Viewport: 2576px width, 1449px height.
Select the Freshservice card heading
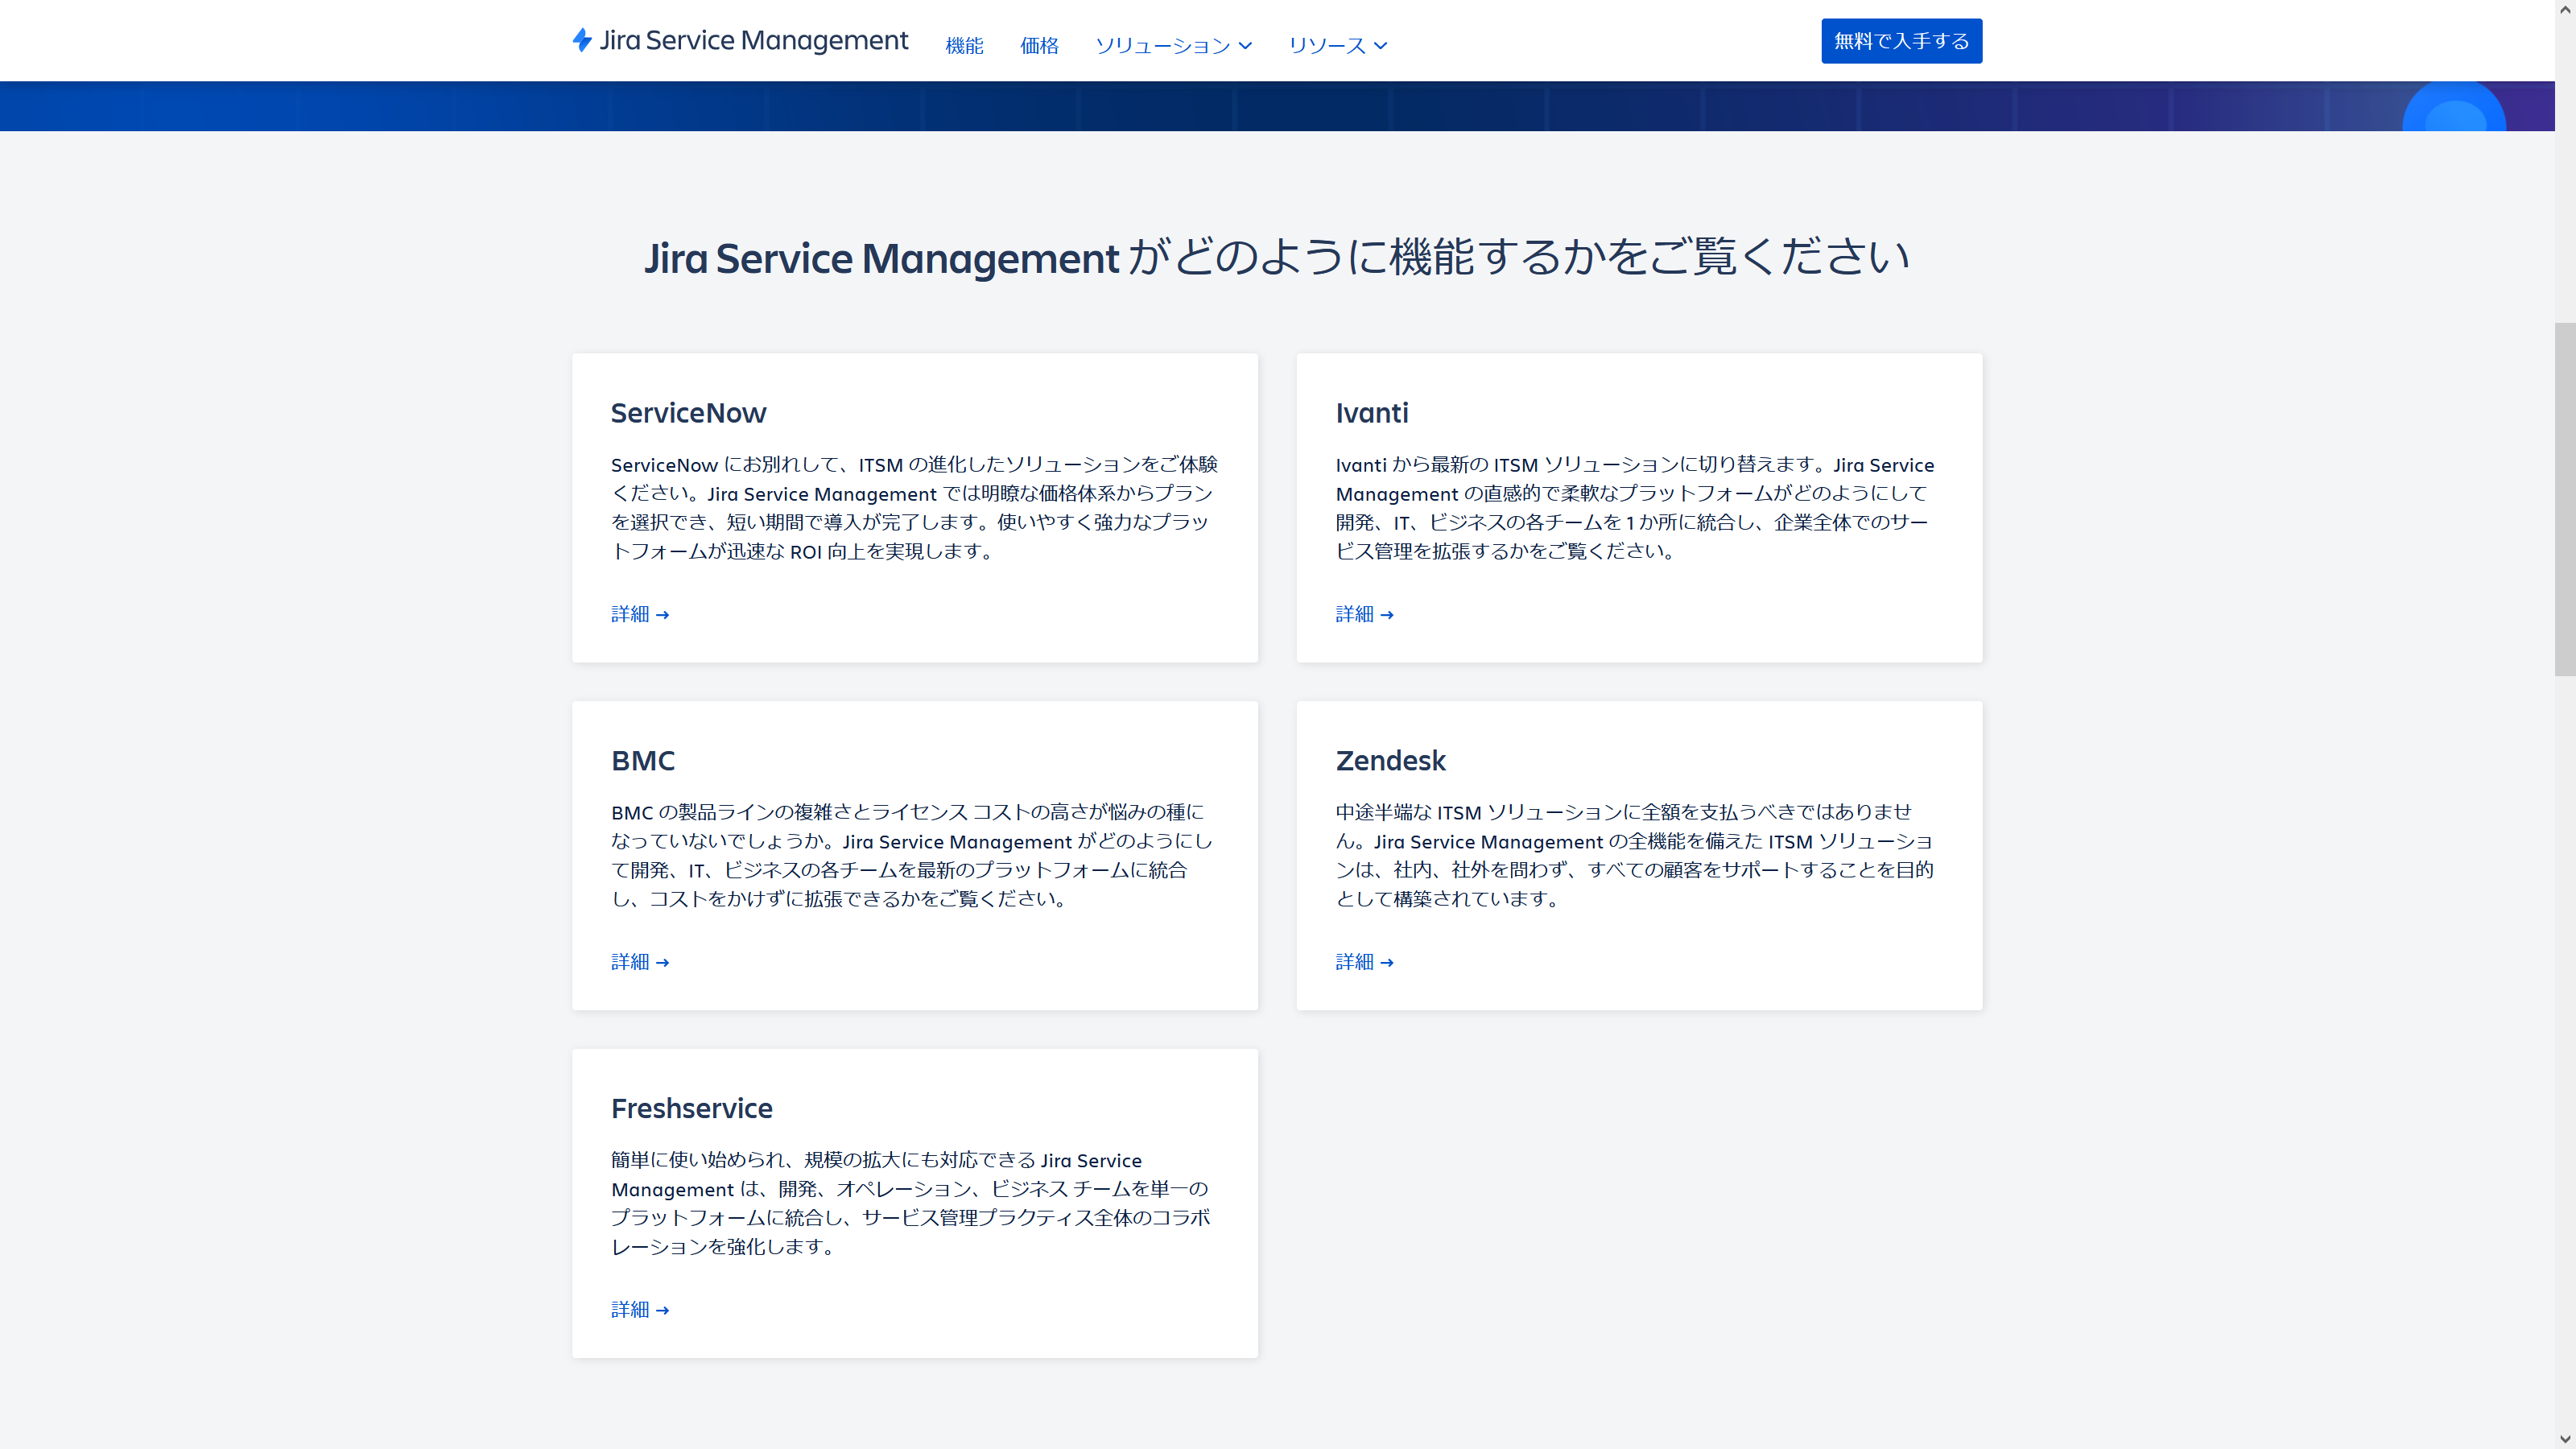tap(691, 1108)
